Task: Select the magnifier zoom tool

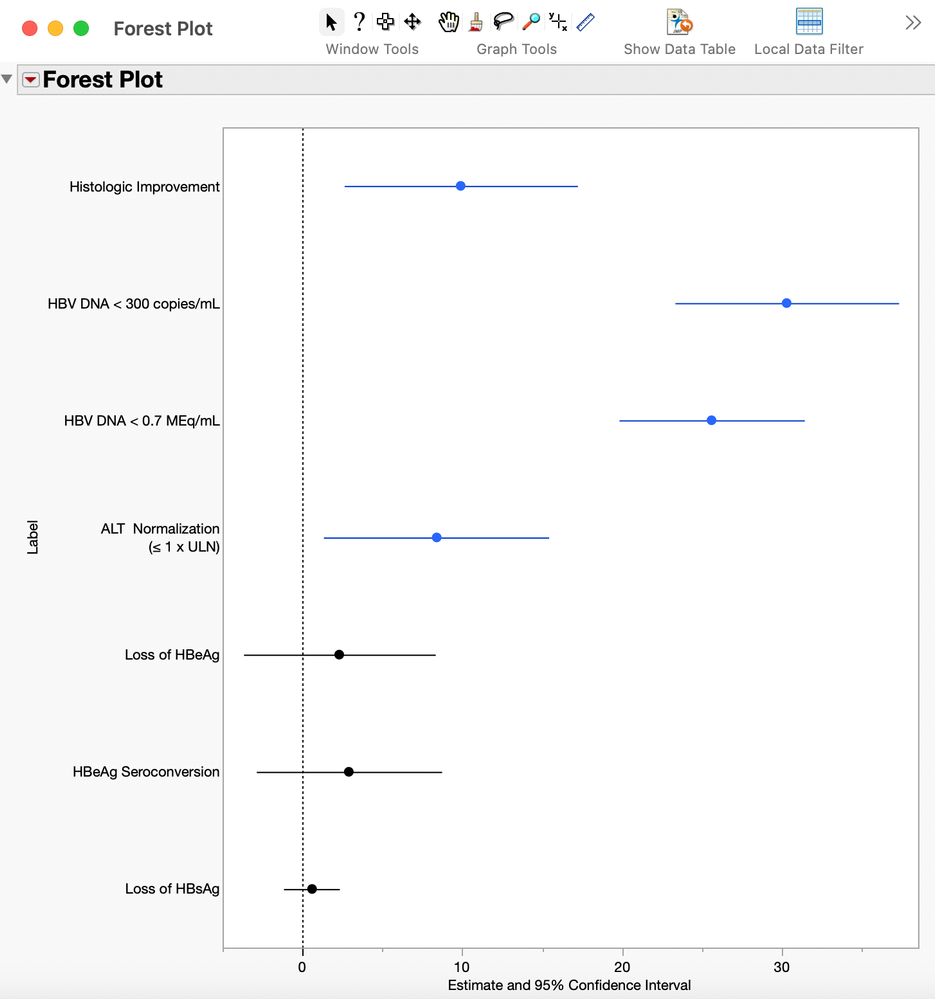Action: [x=531, y=22]
